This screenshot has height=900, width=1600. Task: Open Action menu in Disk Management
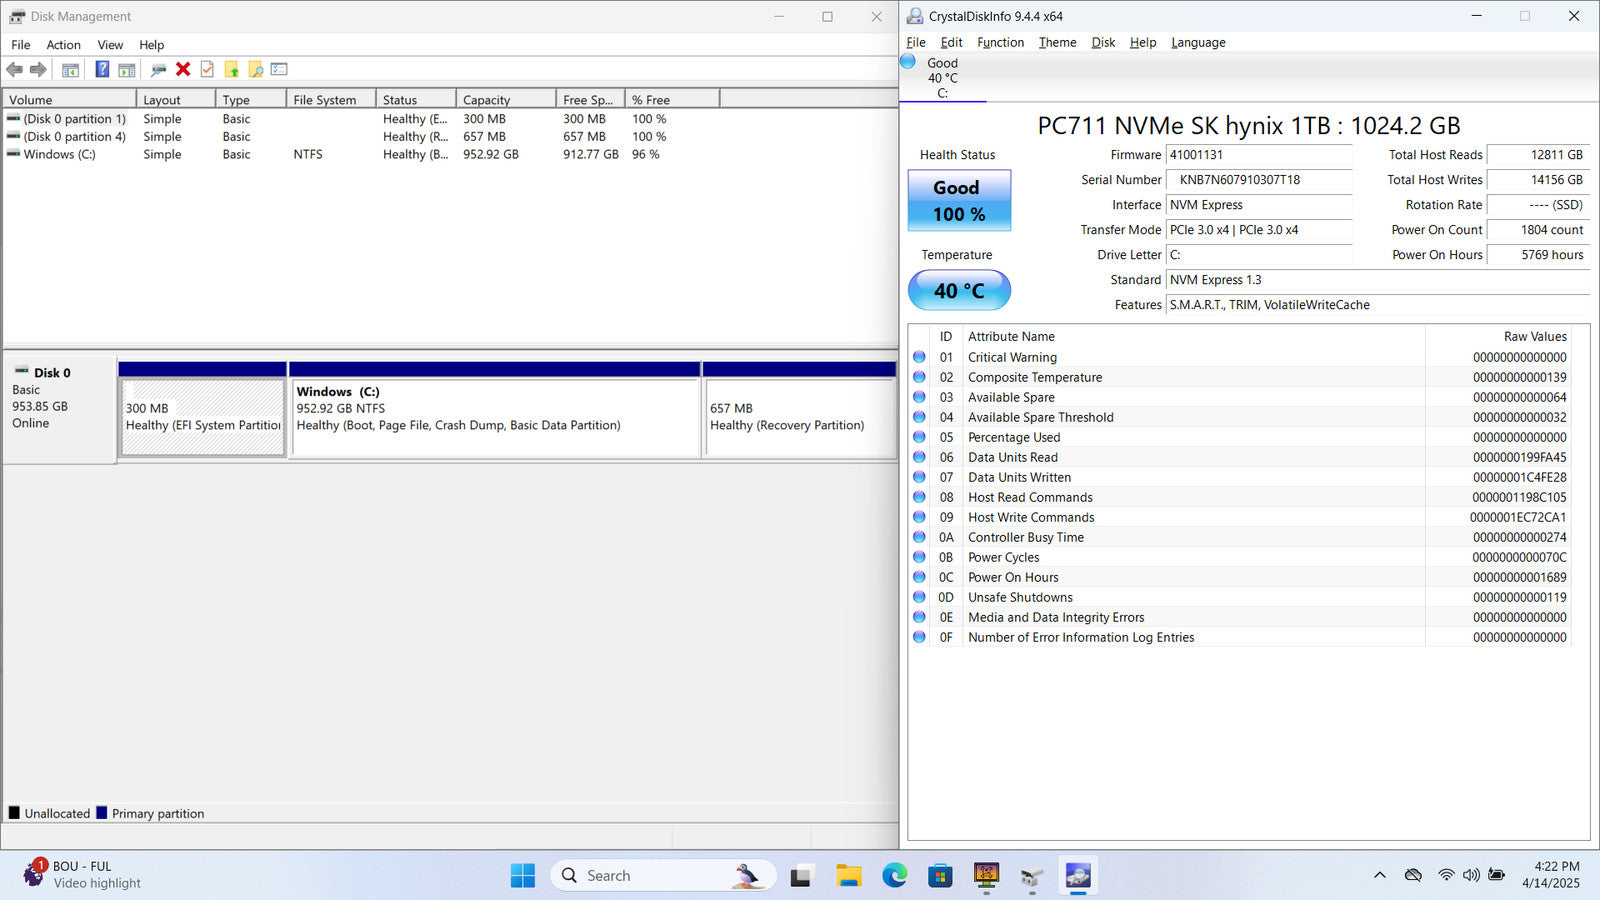(63, 45)
